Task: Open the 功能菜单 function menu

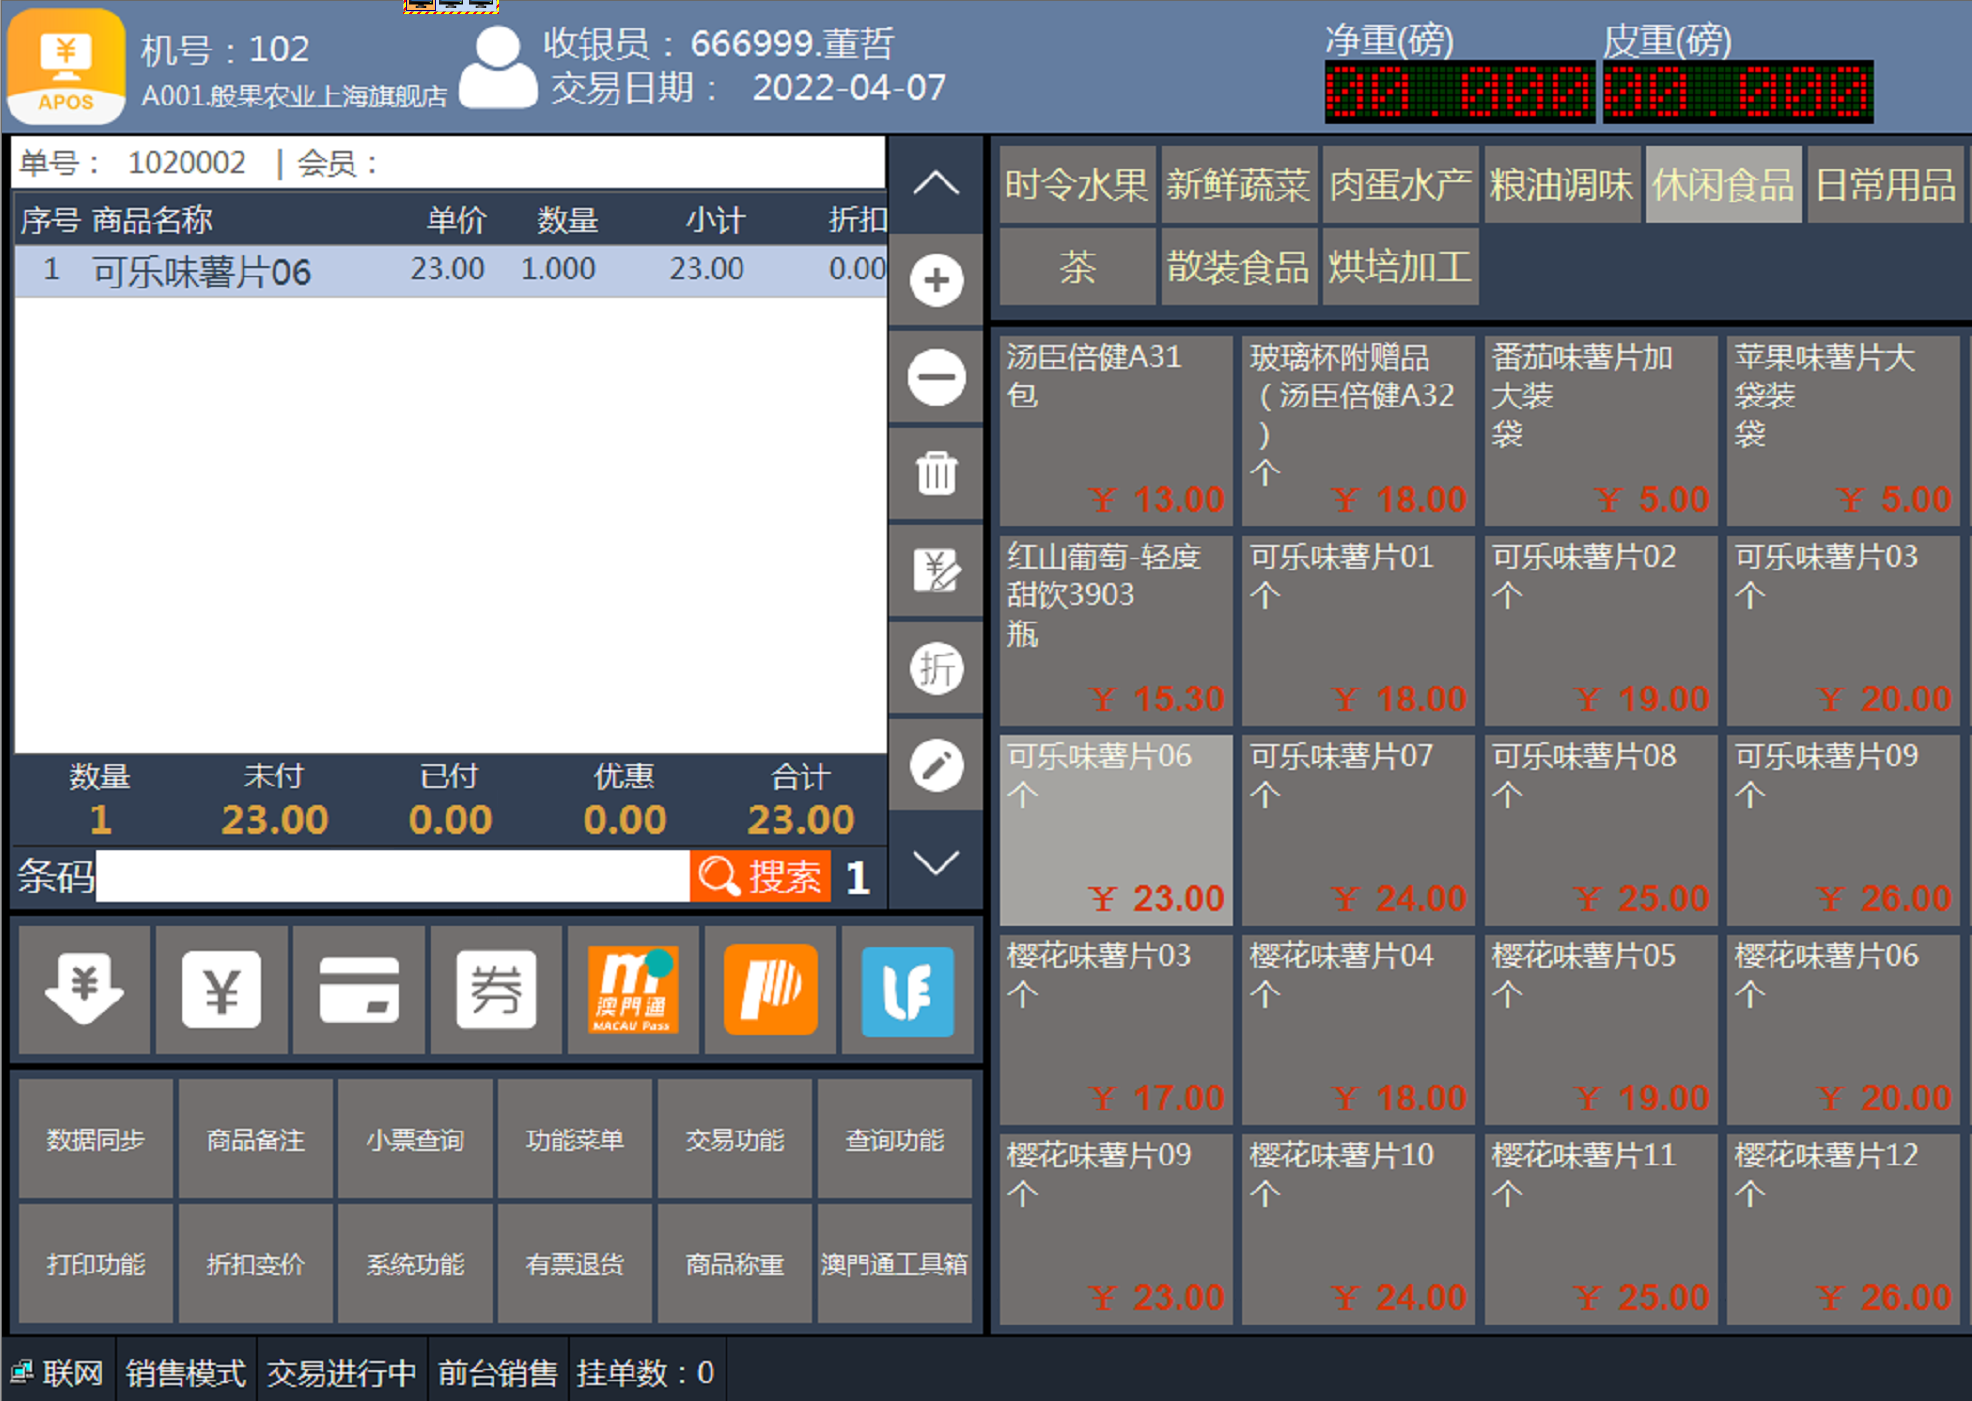Action: (575, 1139)
